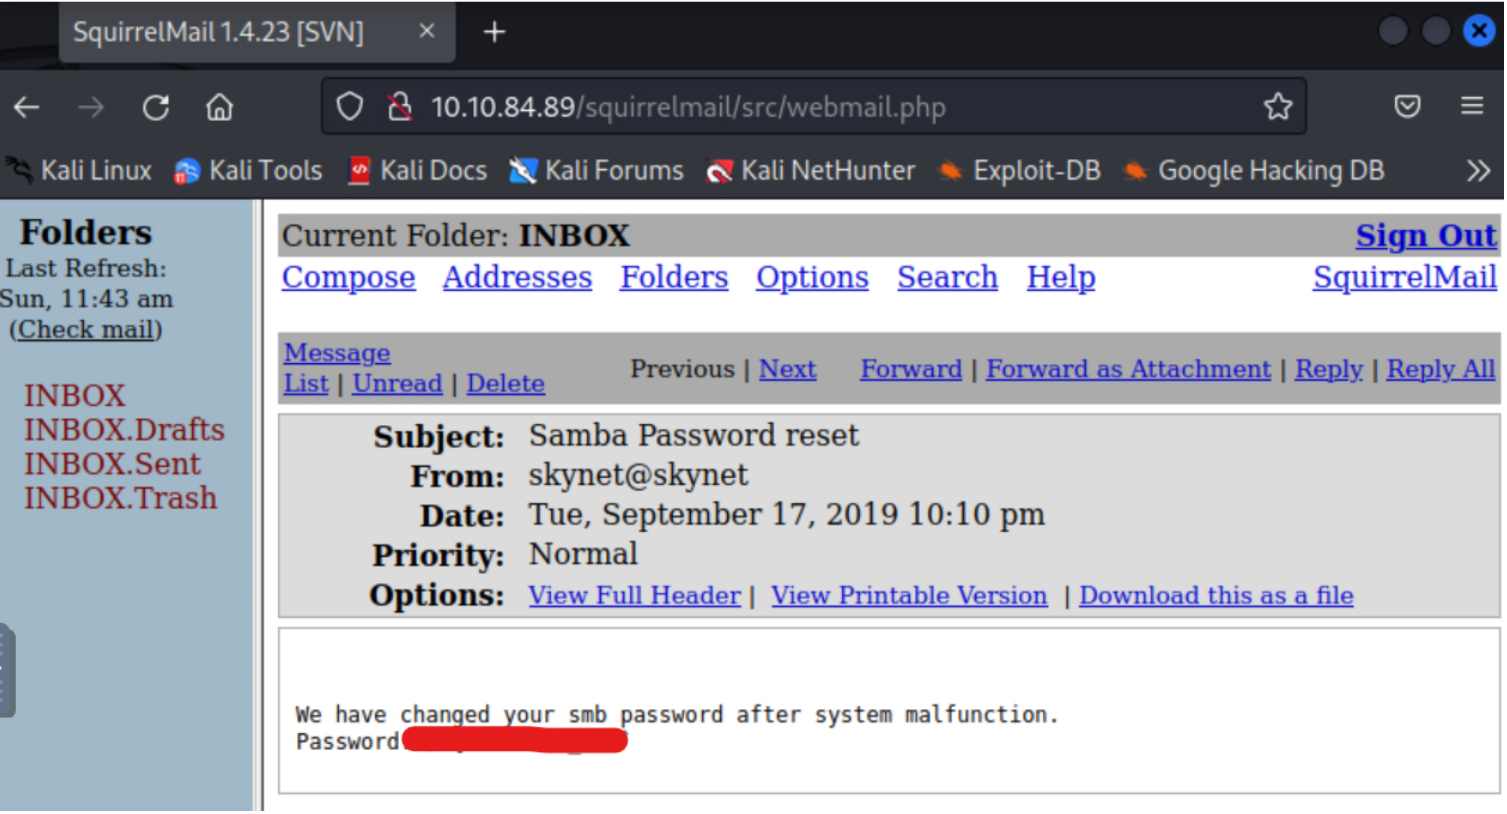Open the Firefox hamburger menu
The image size is (1507, 814).
click(x=1471, y=106)
